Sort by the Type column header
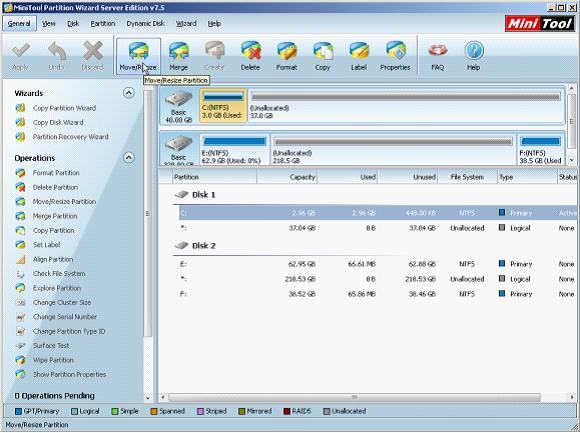Screen dimensions: 580x433 [x=527, y=177]
